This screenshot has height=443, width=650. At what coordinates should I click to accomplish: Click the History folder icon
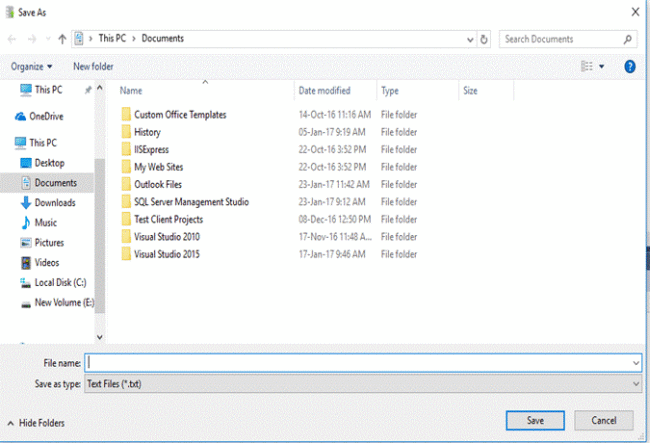pos(126,132)
